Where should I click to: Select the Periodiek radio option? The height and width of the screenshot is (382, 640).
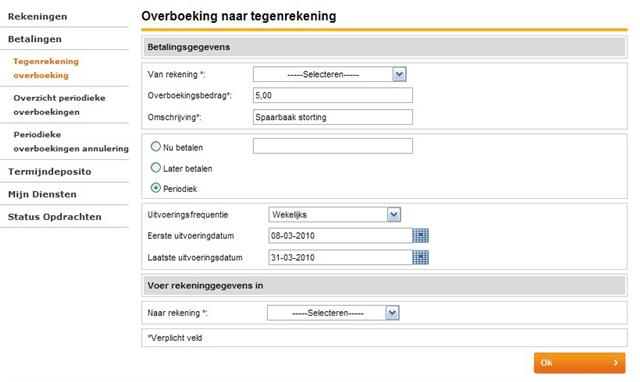click(x=156, y=188)
